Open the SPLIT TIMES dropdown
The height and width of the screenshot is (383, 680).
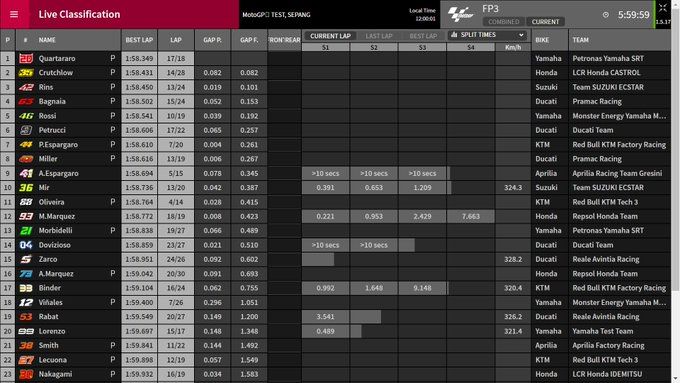pos(487,35)
